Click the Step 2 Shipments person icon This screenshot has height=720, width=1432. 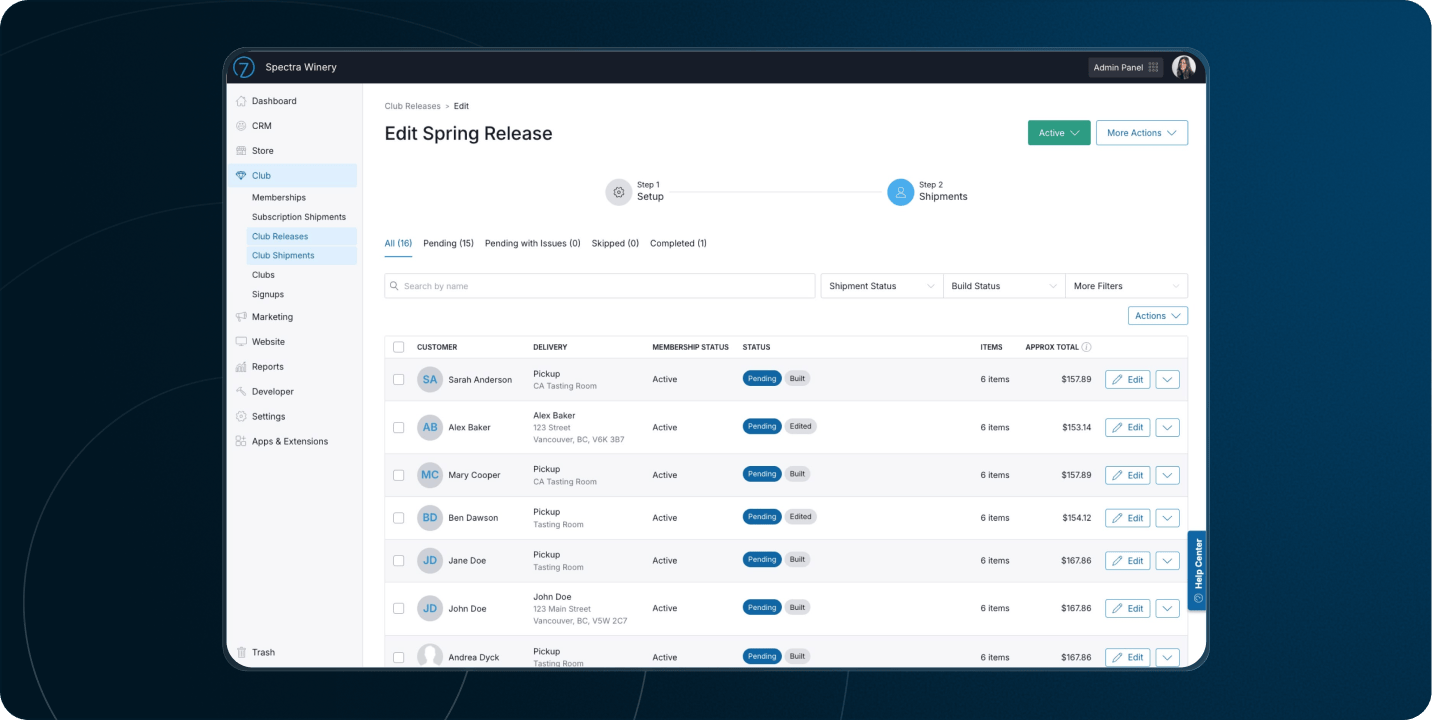pos(900,192)
